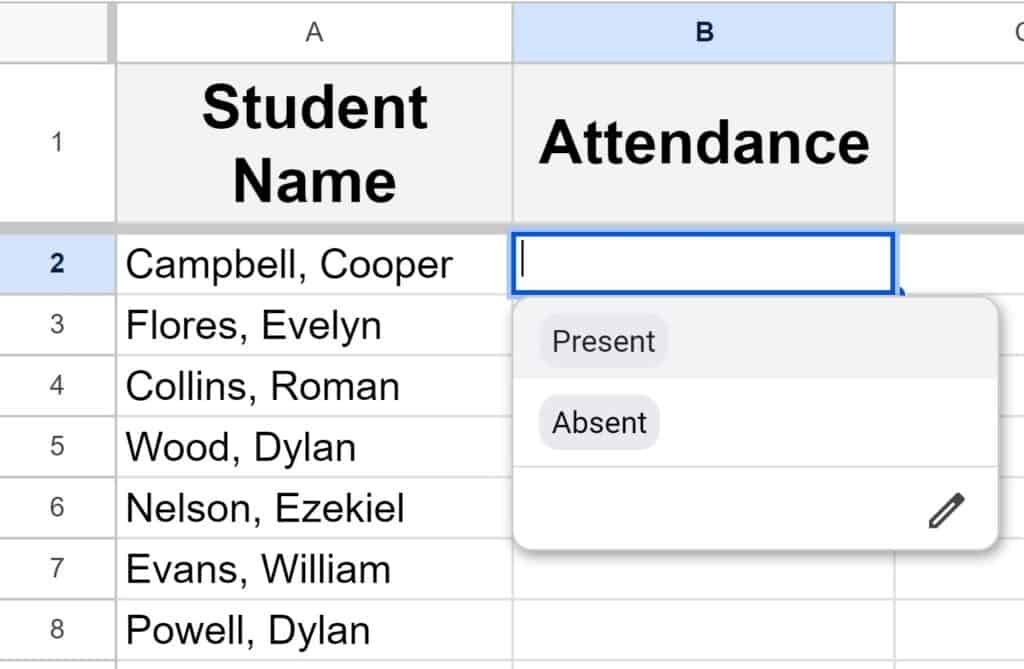Choose Present from attendance dropdown

tap(603, 341)
